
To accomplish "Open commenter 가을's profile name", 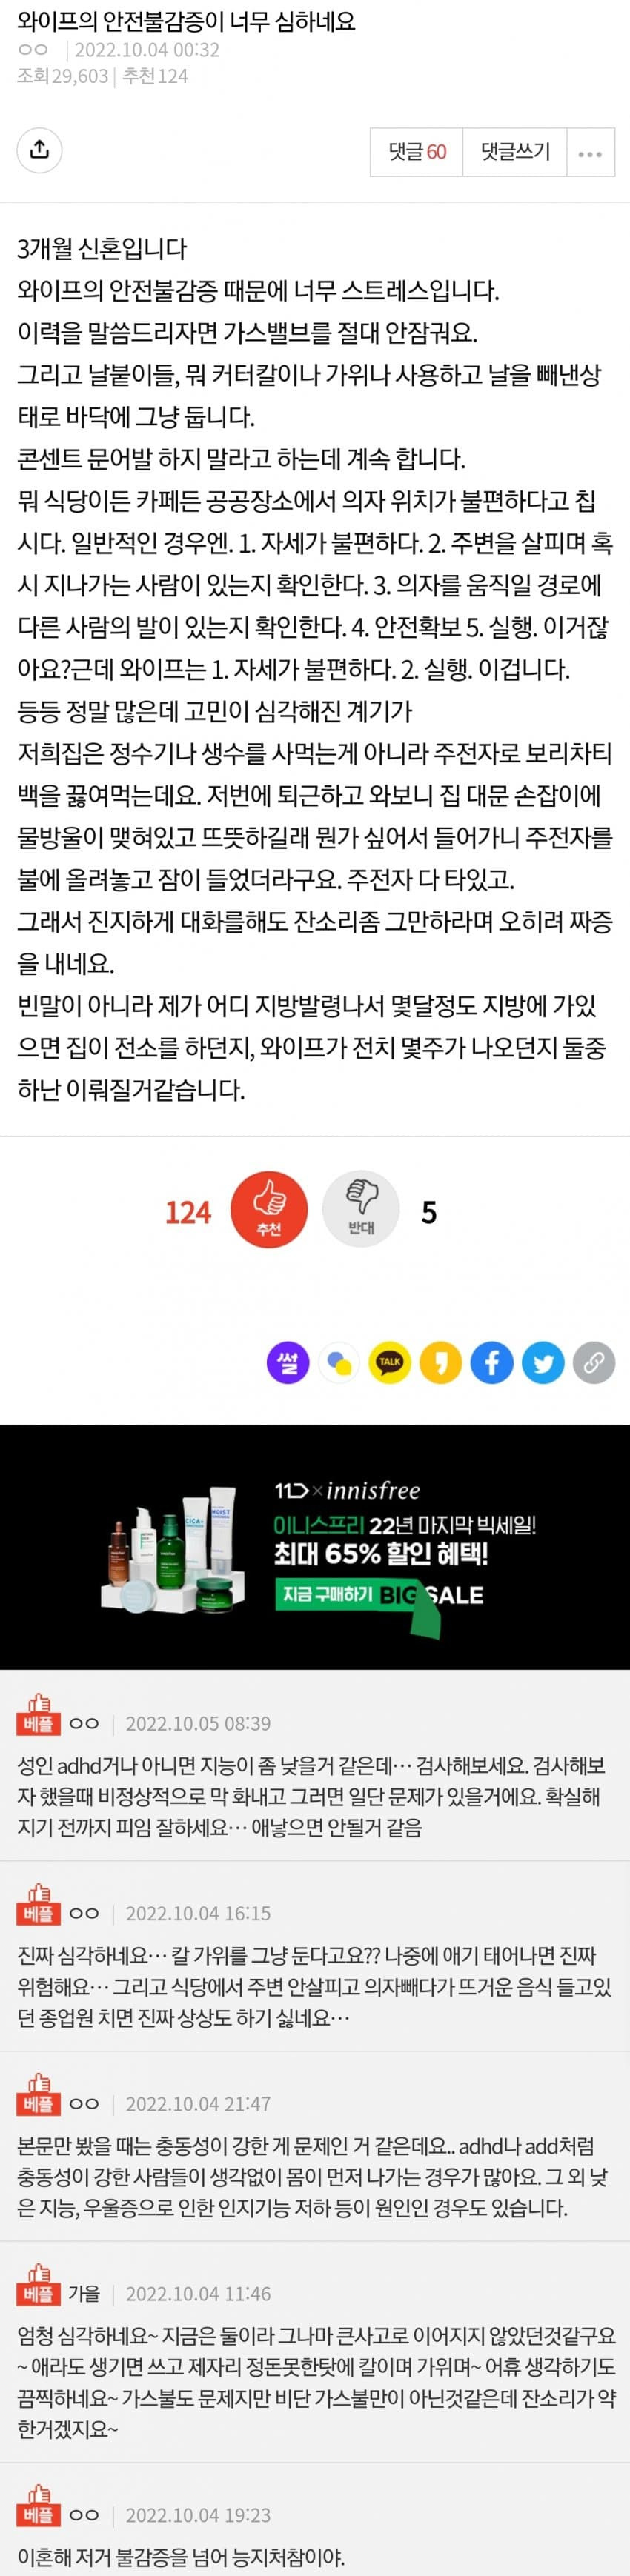I will tap(84, 2293).
